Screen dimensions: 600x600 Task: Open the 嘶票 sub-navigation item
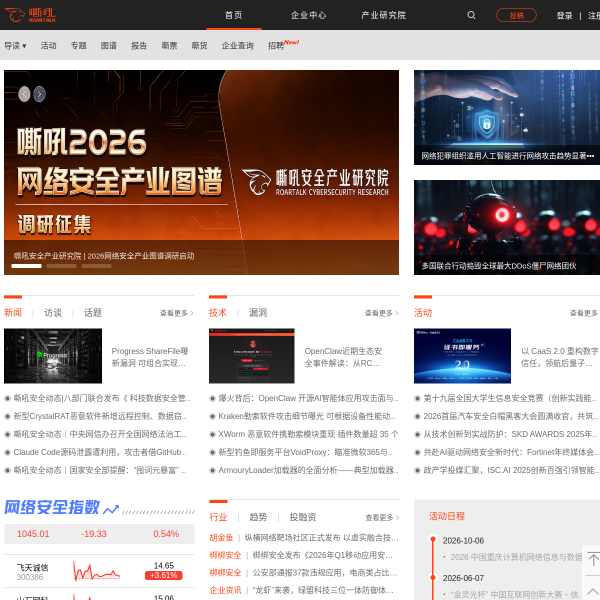point(169,46)
